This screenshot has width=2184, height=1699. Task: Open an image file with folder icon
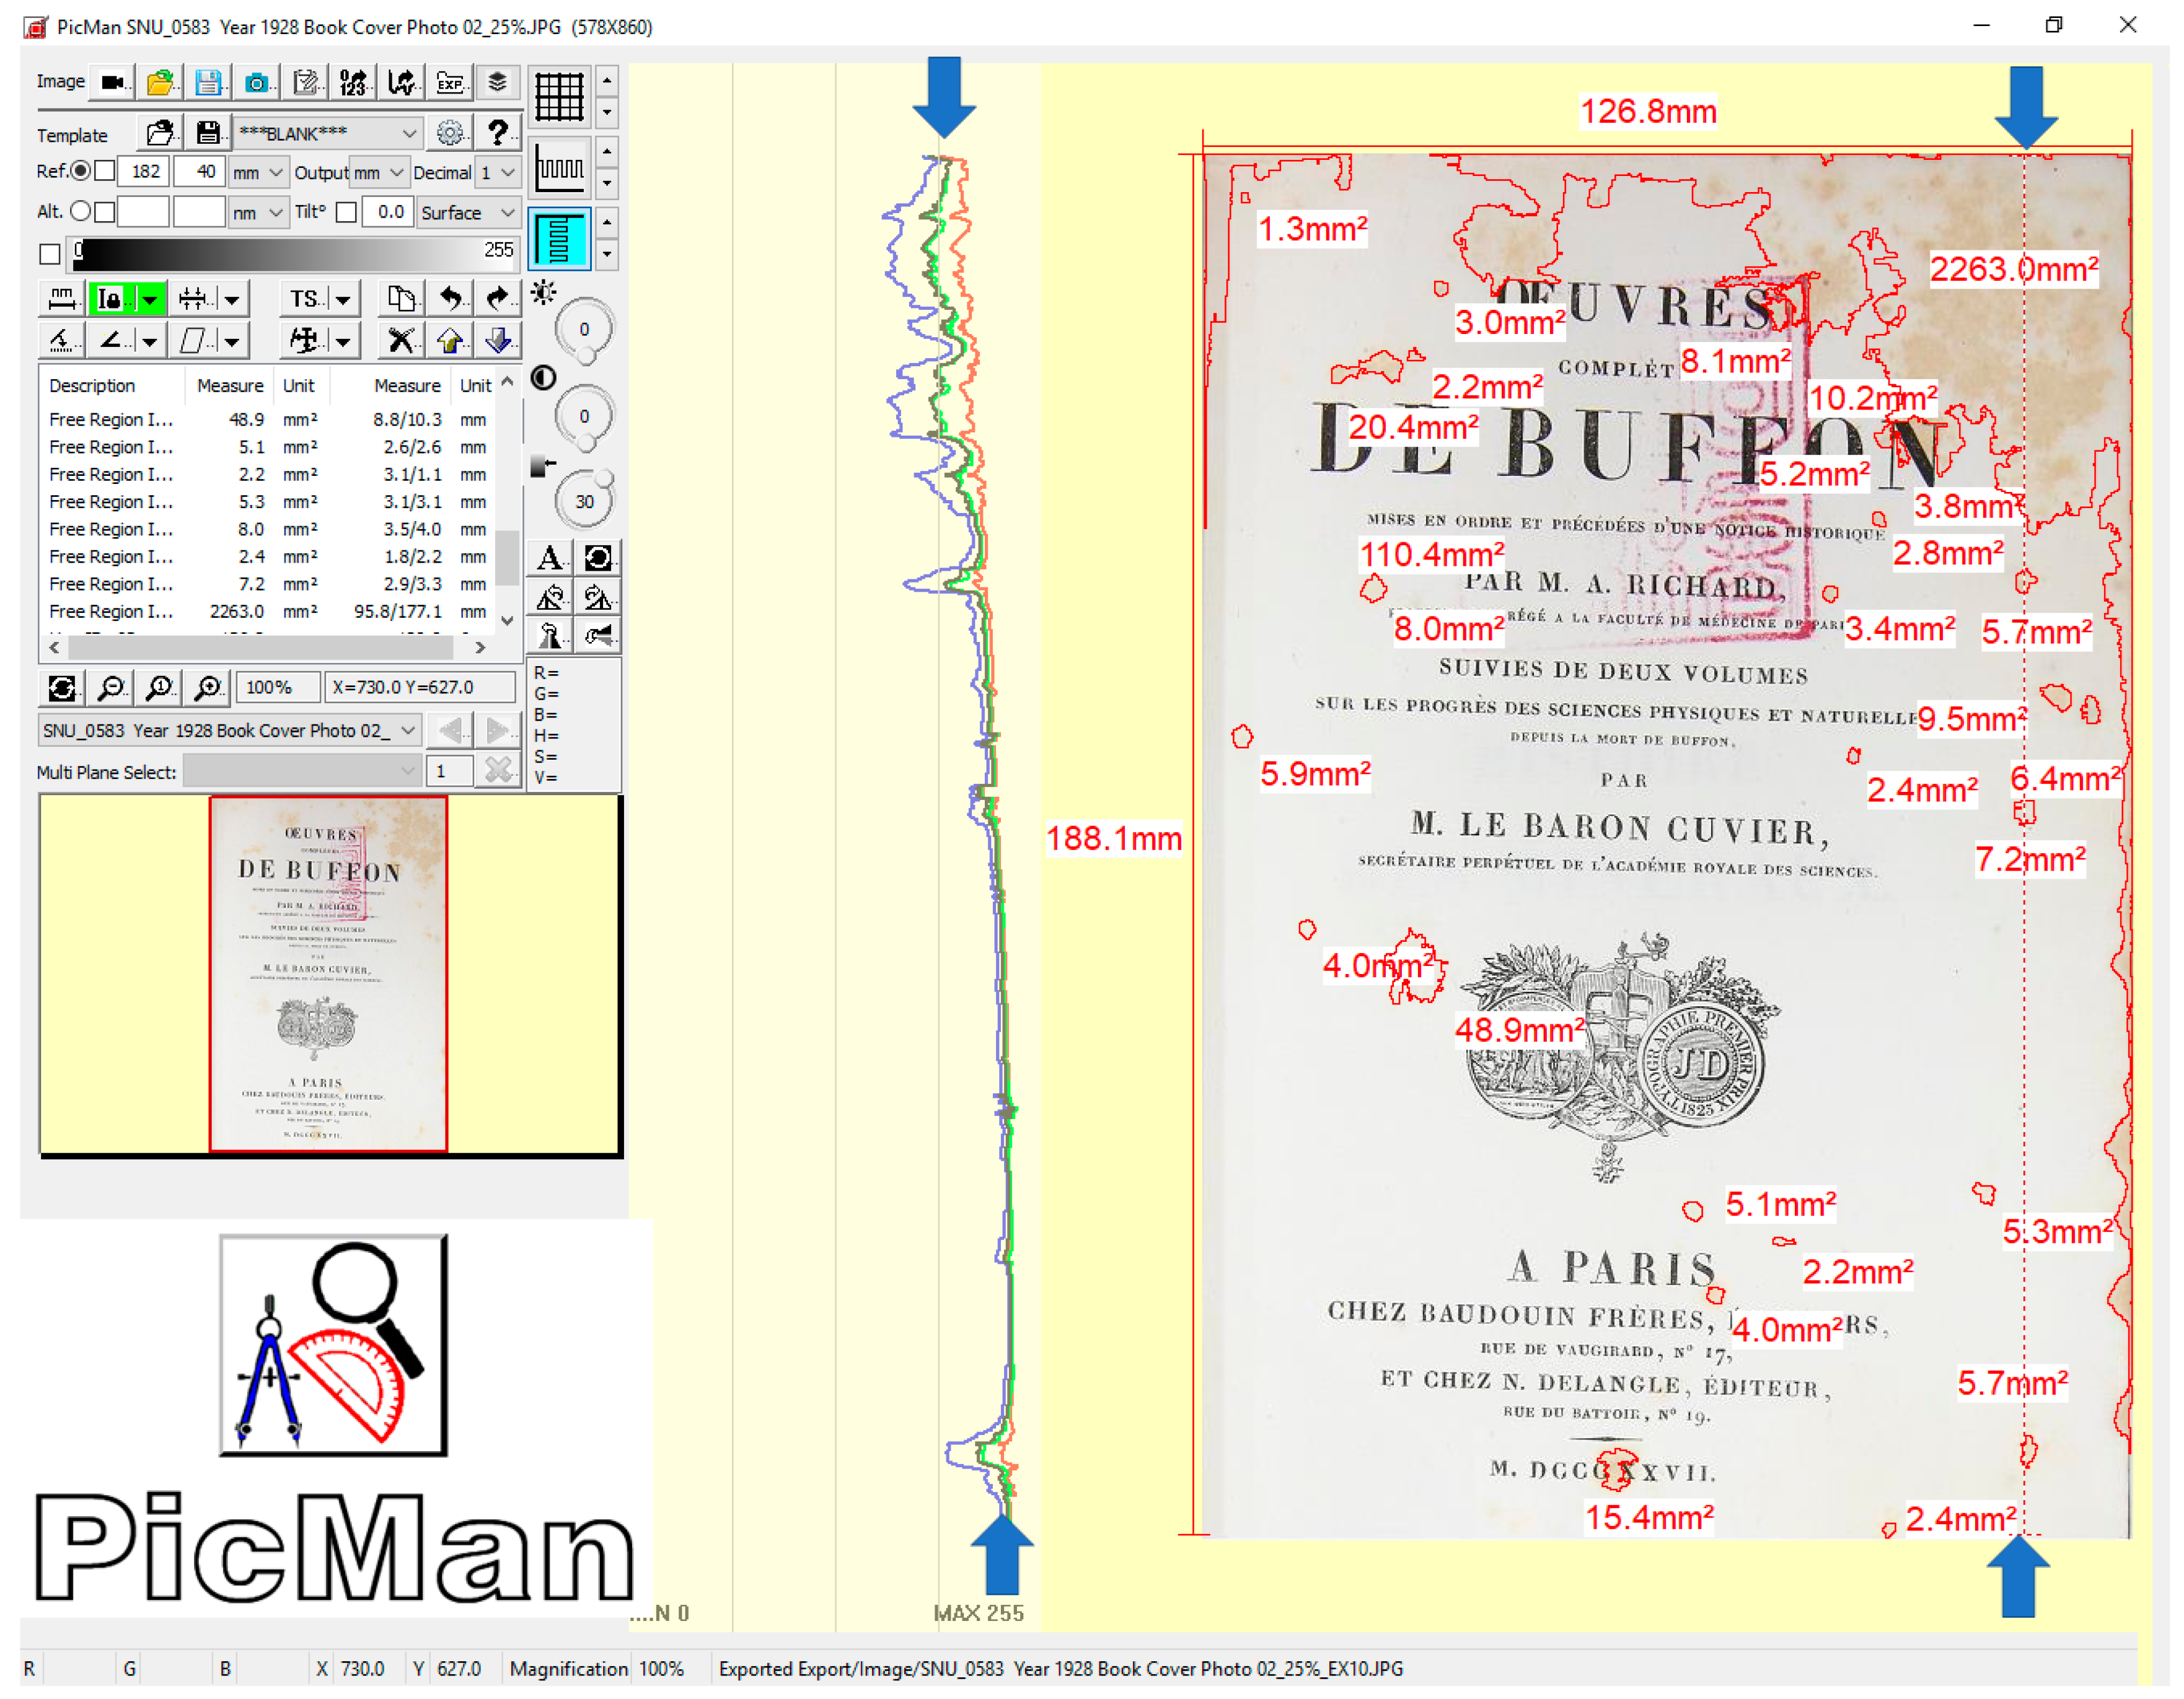point(160,83)
